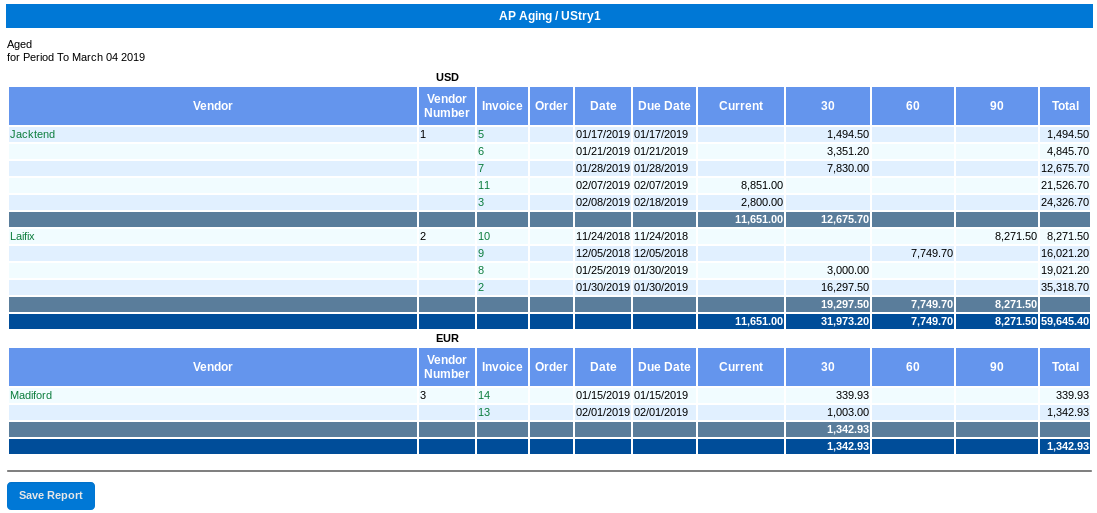Open the Madiford vendor link
This screenshot has width=1097, height=513.
coord(31,396)
